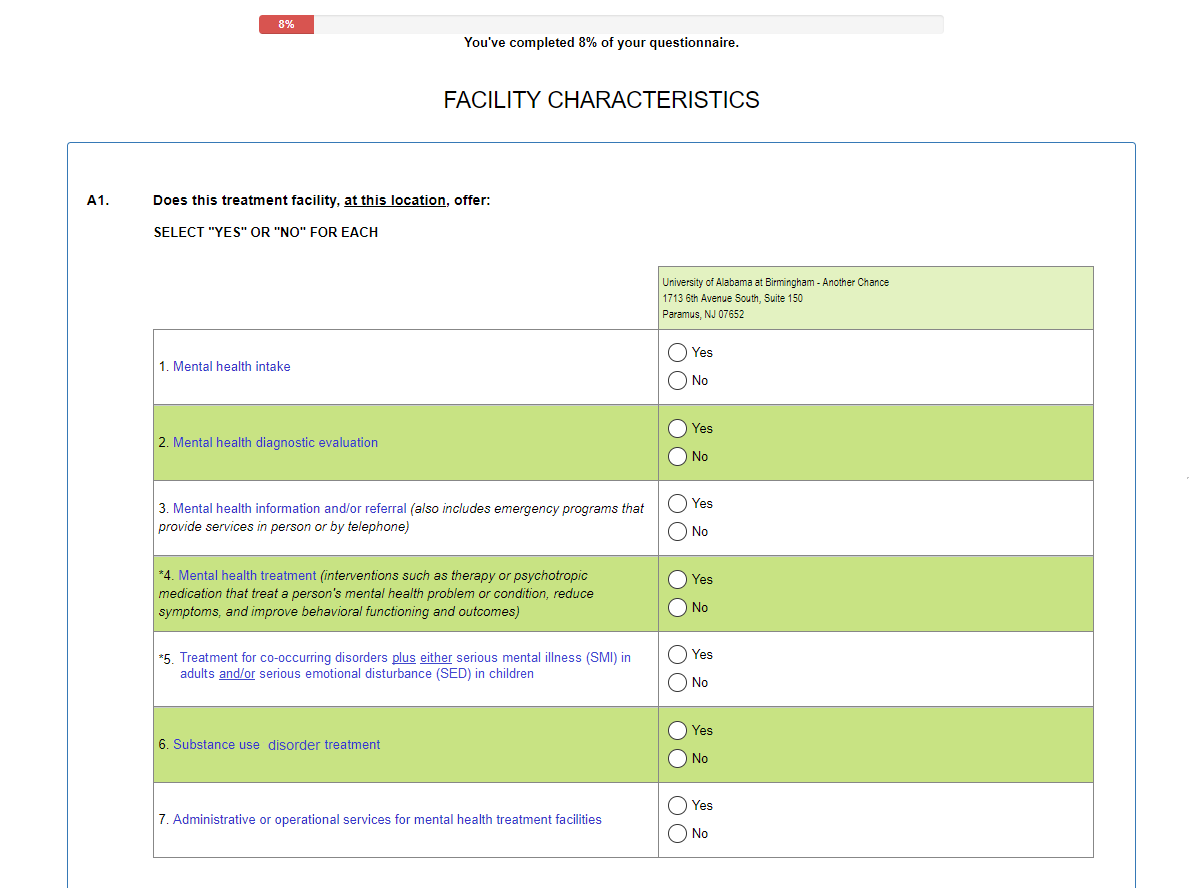Click the facility name header cell
This screenshot has width=1202, height=888.
coord(875,298)
